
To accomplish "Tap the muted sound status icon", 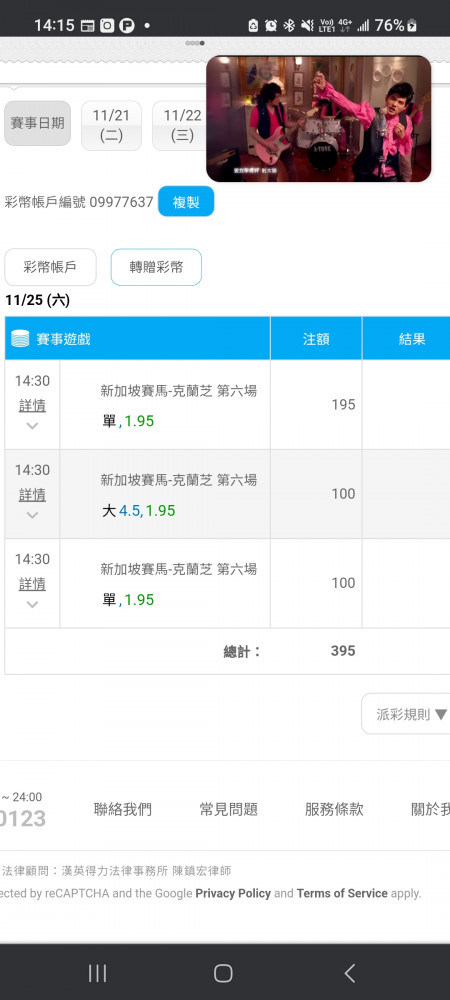I will click(x=307, y=26).
